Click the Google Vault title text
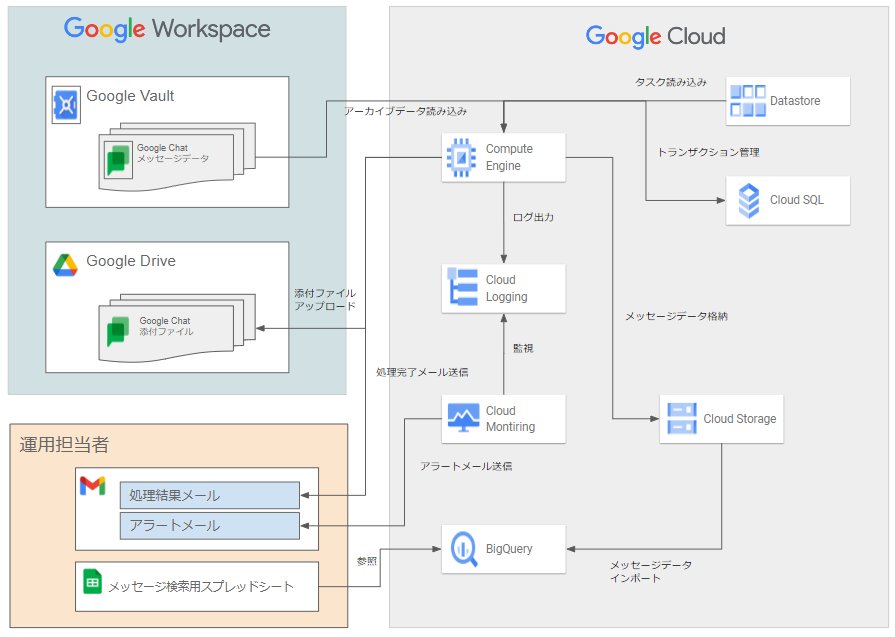Screen dimensions: 895x637 [130, 96]
